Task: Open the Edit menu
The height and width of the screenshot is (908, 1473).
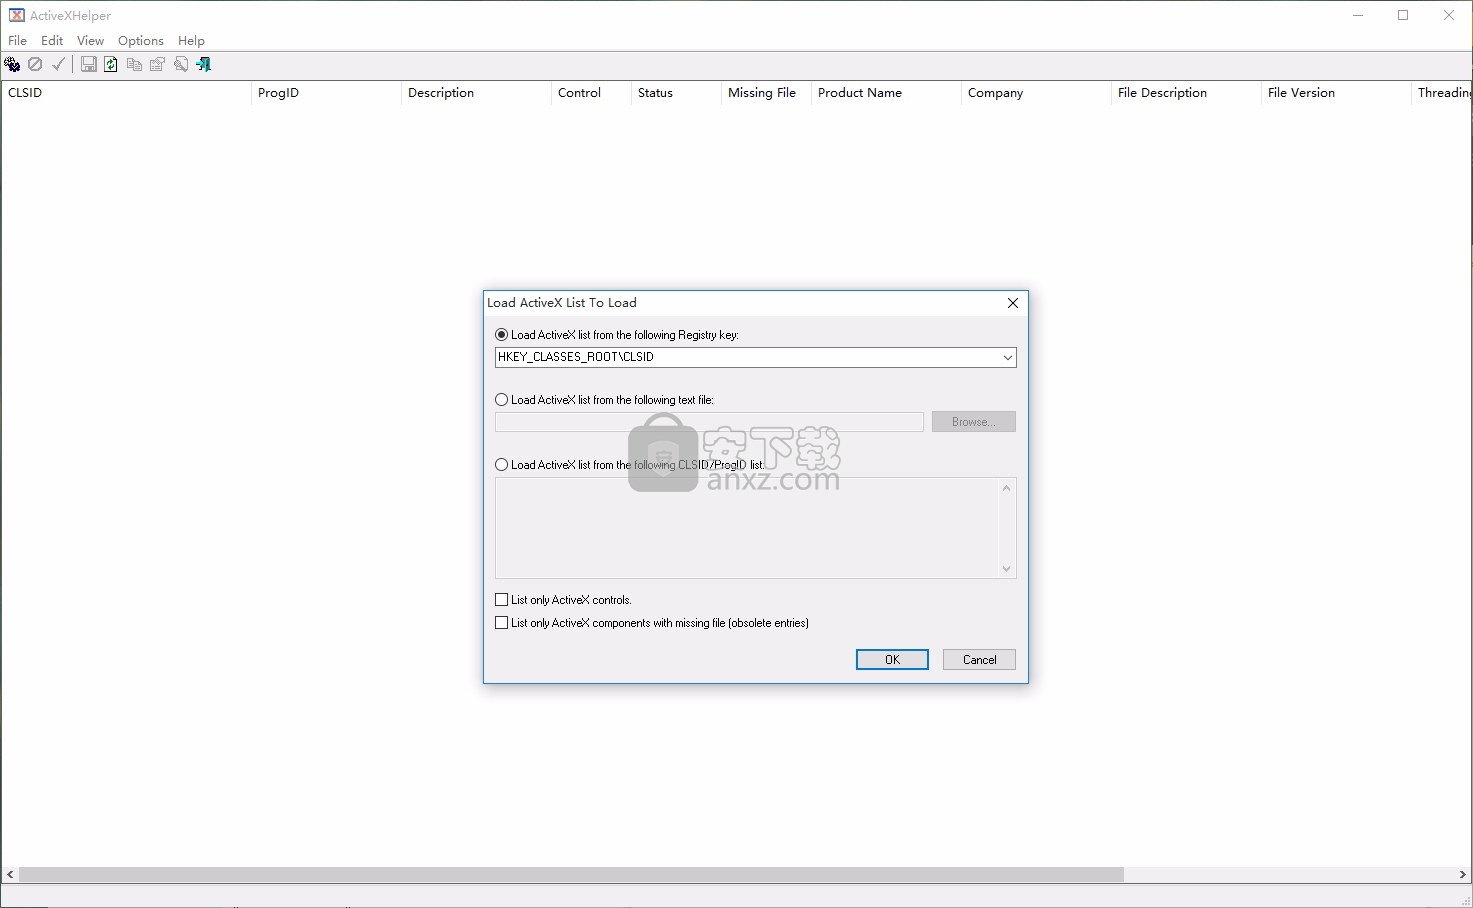Action: (52, 41)
